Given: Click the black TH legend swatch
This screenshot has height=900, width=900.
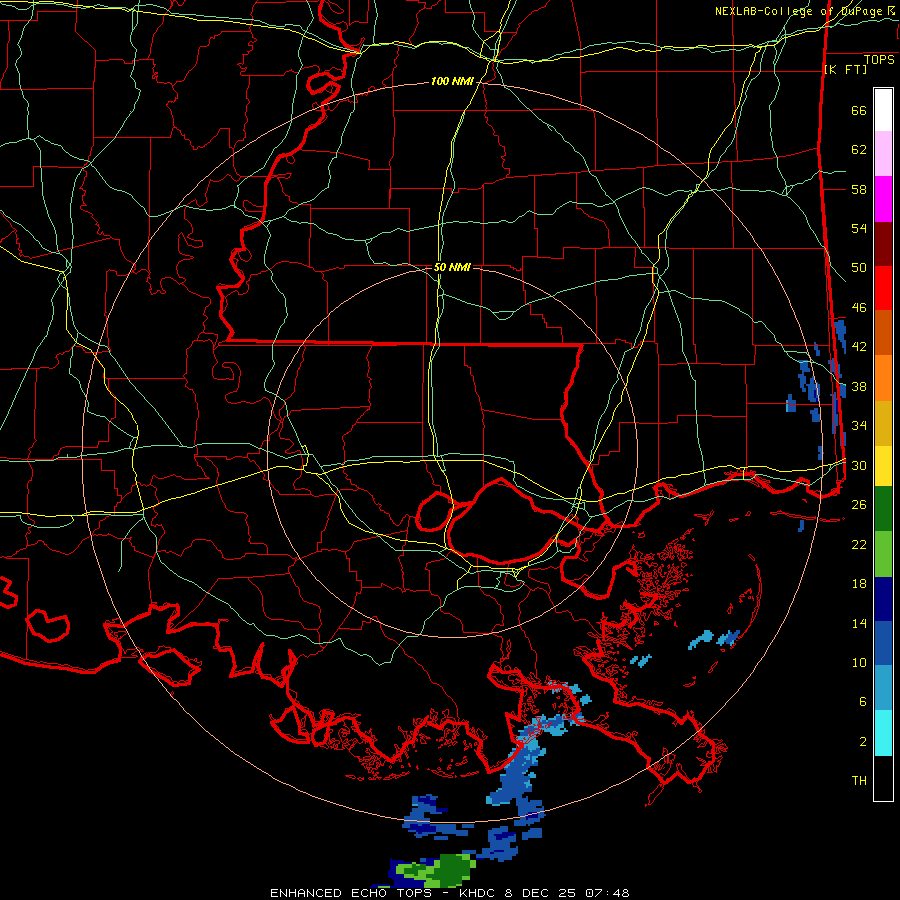Looking at the screenshot, I should (x=883, y=778).
